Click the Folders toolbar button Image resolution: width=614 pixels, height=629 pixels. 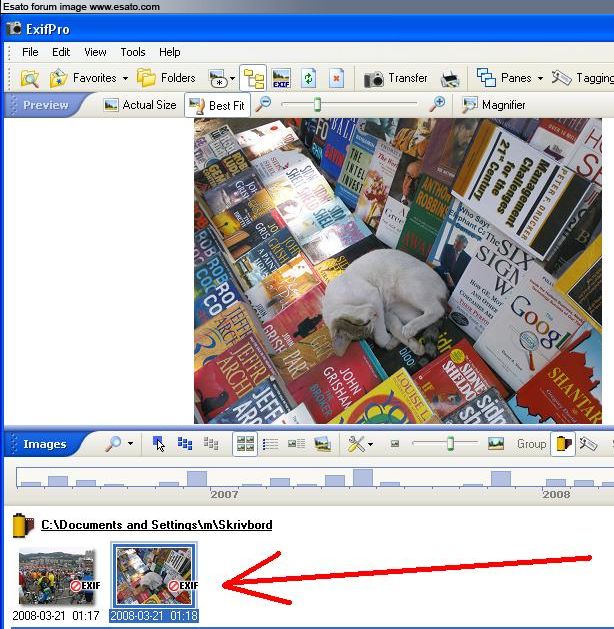(x=166, y=78)
